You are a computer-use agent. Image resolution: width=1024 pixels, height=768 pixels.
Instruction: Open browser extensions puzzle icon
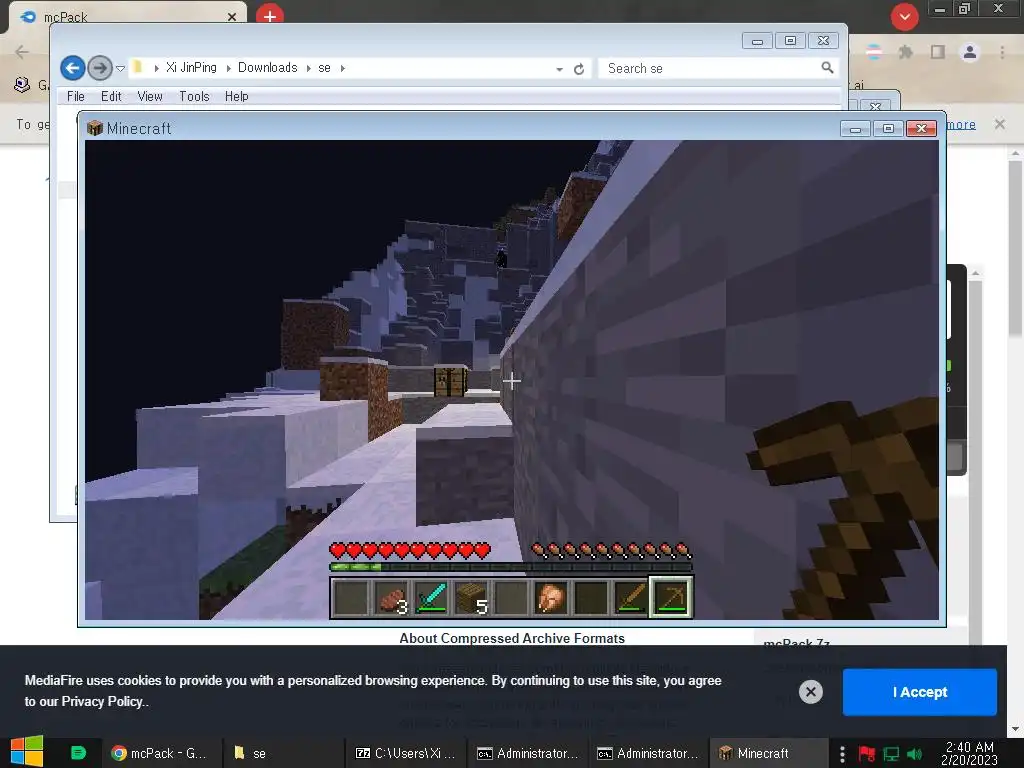[x=905, y=52]
